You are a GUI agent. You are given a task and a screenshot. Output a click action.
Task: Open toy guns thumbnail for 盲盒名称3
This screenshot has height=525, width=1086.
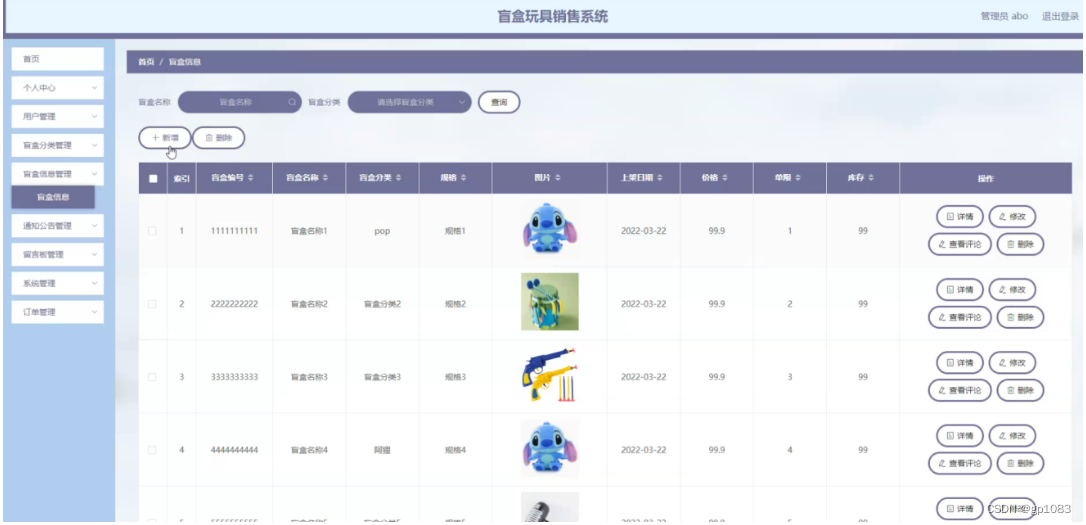(x=550, y=375)
